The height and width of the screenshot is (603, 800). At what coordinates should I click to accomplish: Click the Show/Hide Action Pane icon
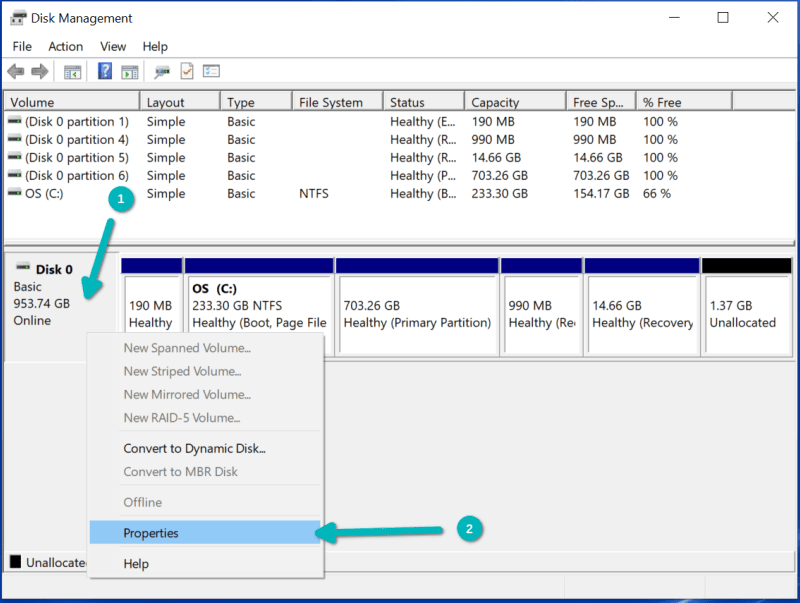coord(129,72)
